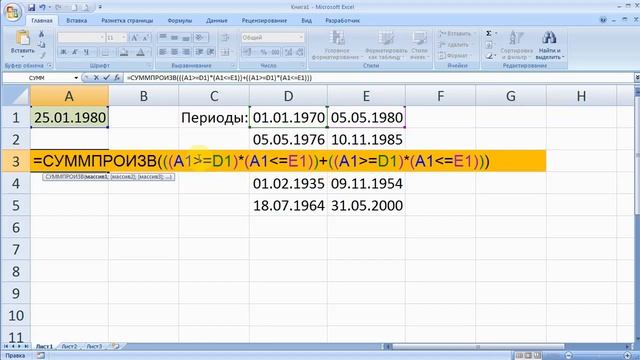Image resolution: width=640 pixels, height=360 pixels.
Task: Increase decimal places
Action: pos(289,52)
